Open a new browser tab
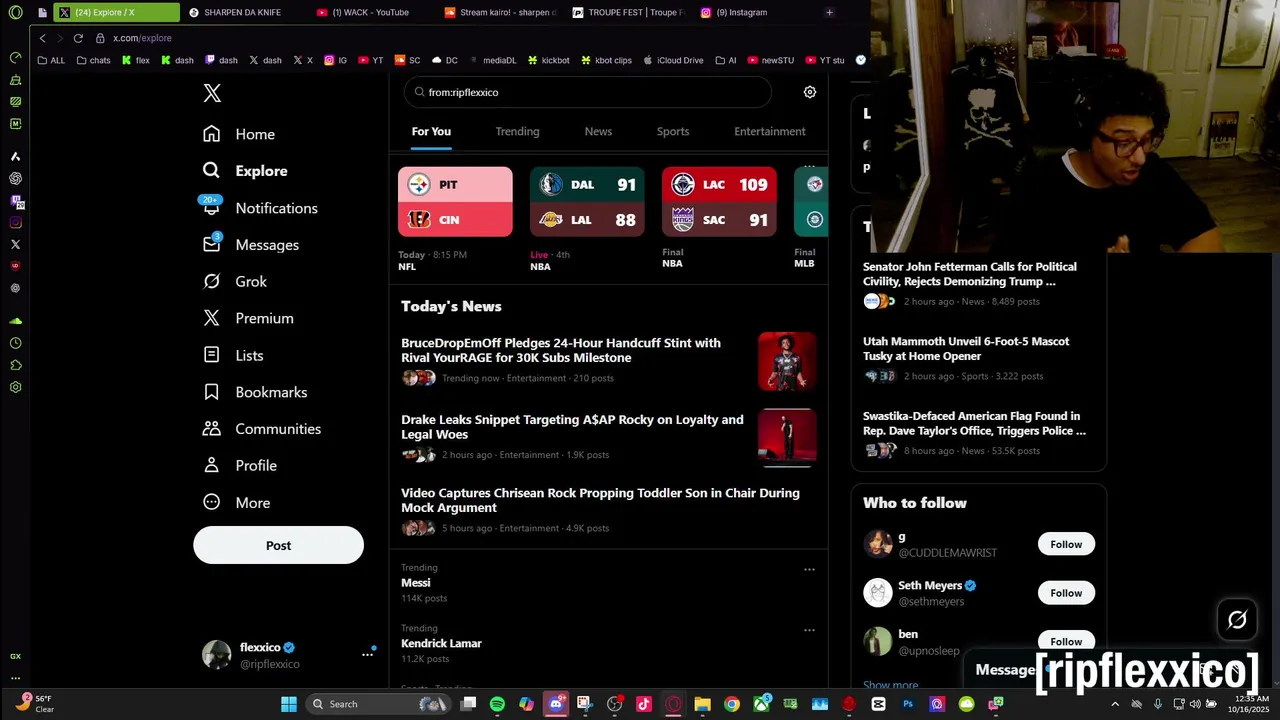The image size is (1280, 720). (829, 12)
